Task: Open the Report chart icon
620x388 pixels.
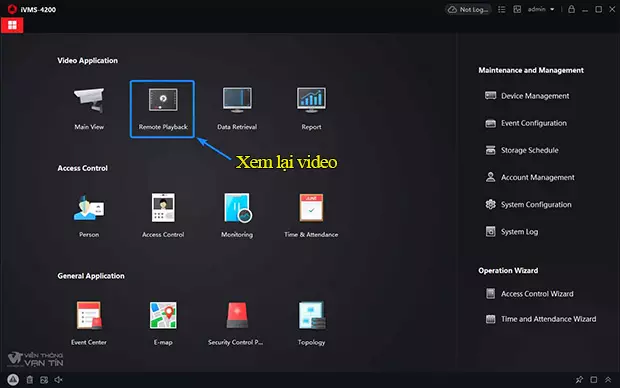Action: tap(311, 100)
